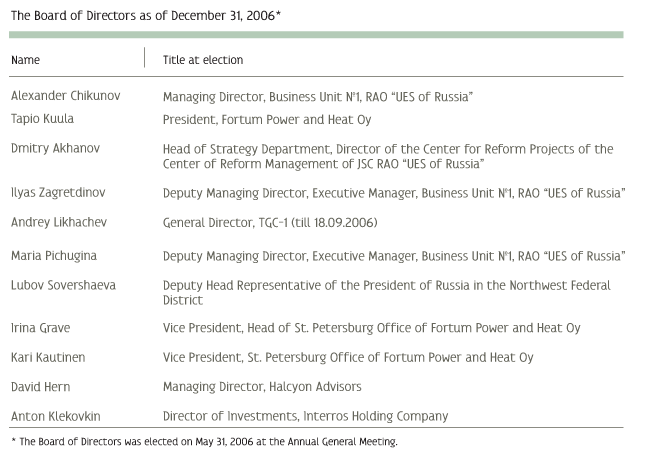Click the Title at election column header
This screenshot has width=650, height=458.
(203, 60)
